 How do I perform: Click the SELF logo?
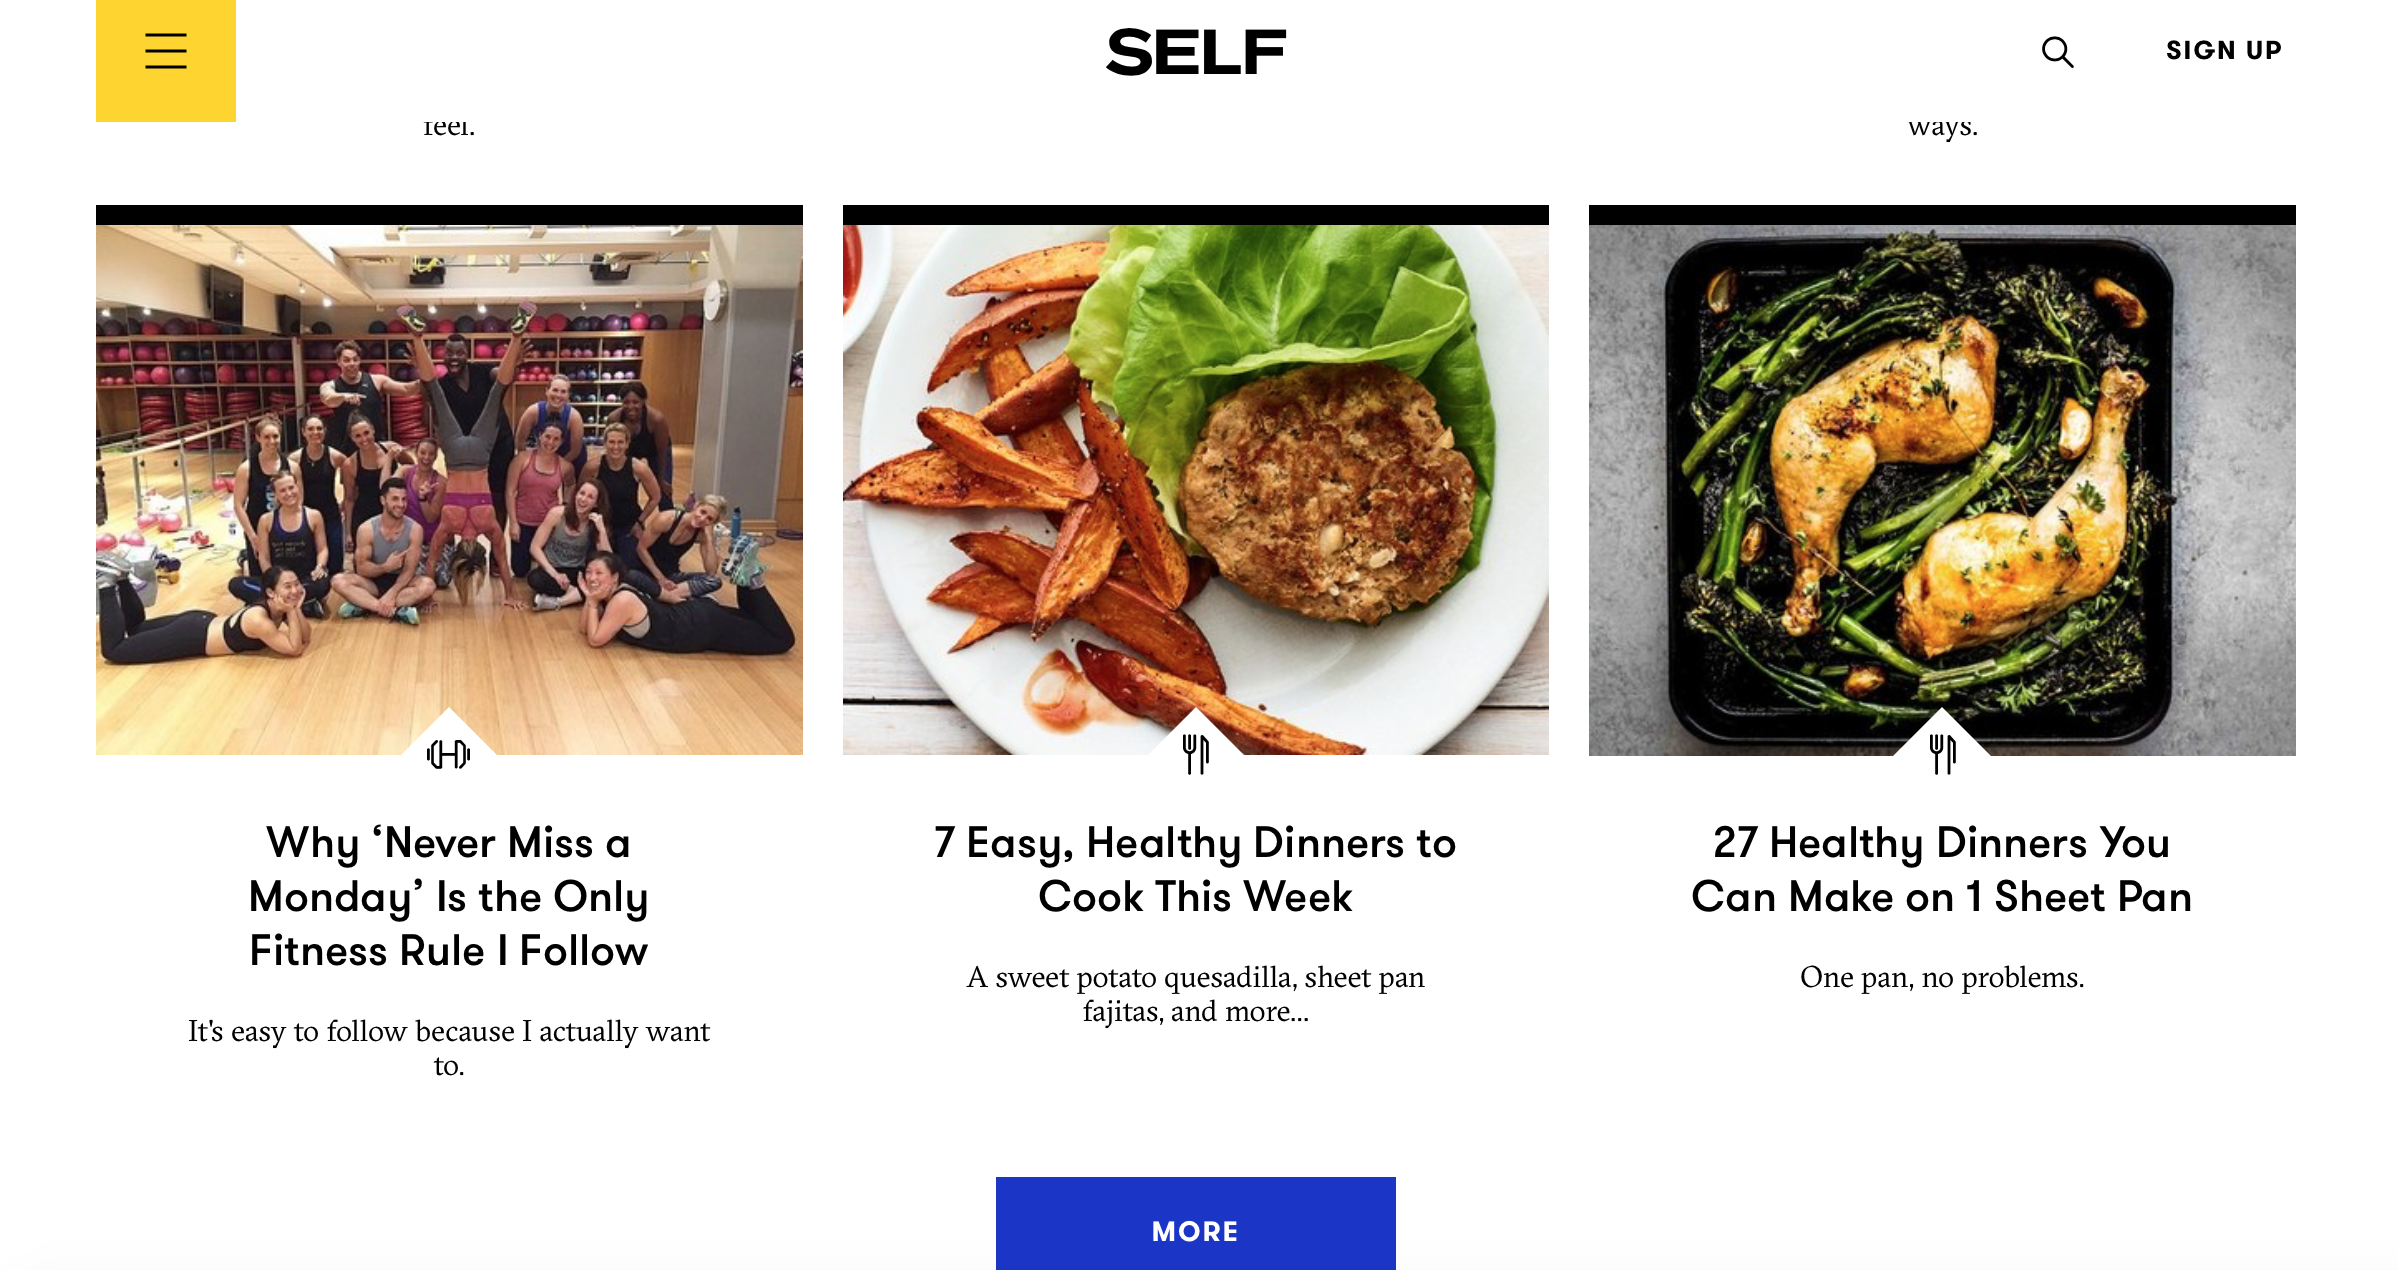coord(1196,52)
